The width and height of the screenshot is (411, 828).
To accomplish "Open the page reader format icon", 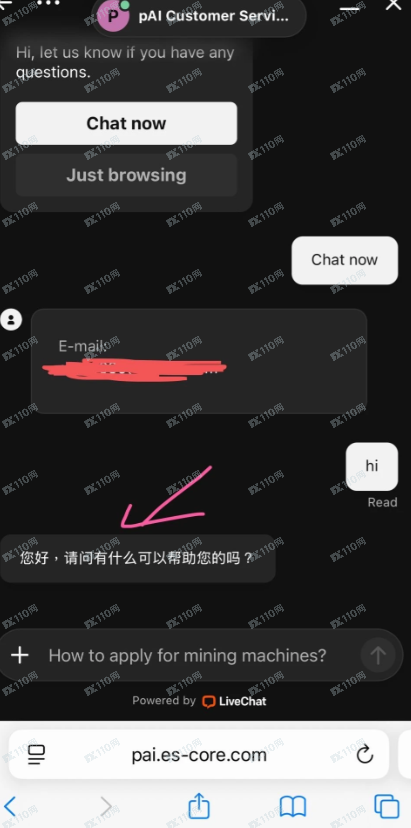I will 36,755.
